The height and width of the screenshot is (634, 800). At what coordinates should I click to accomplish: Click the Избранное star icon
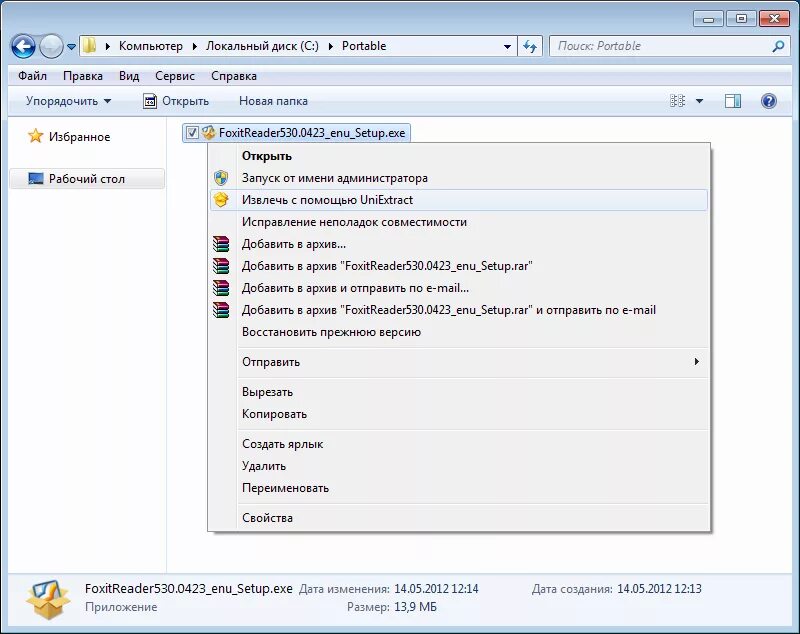(x=35, y=136)
